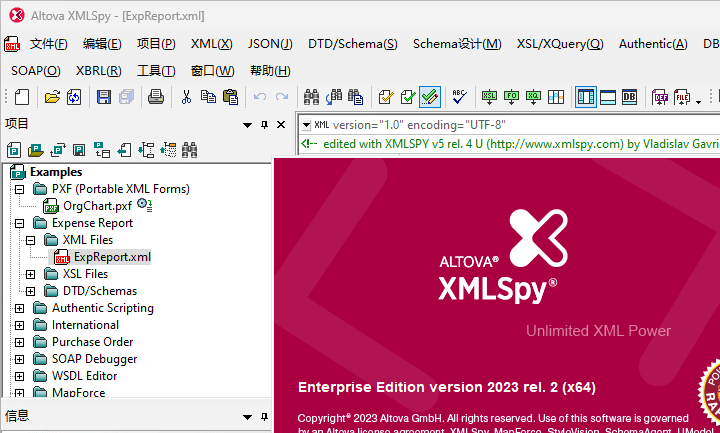
Task: Run XSL transformation icon
Action: (489, 97)
